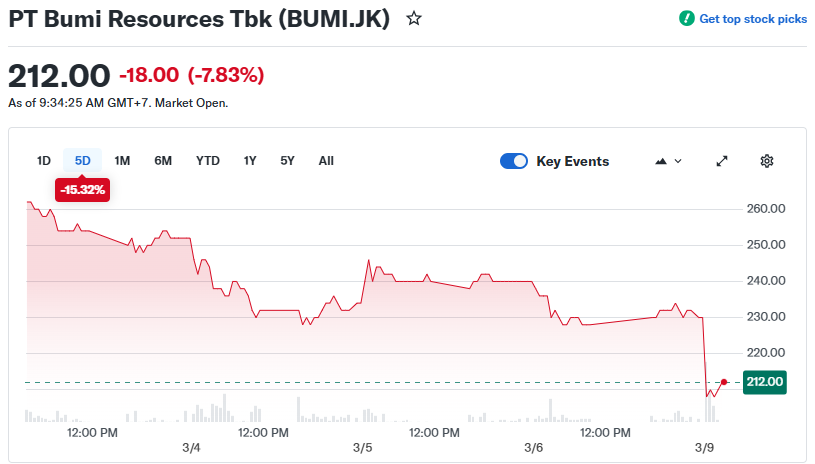This screenshot has width=815, height=464.
Task: Click the 3/9 date label on axis
Action: pos(705,447)
